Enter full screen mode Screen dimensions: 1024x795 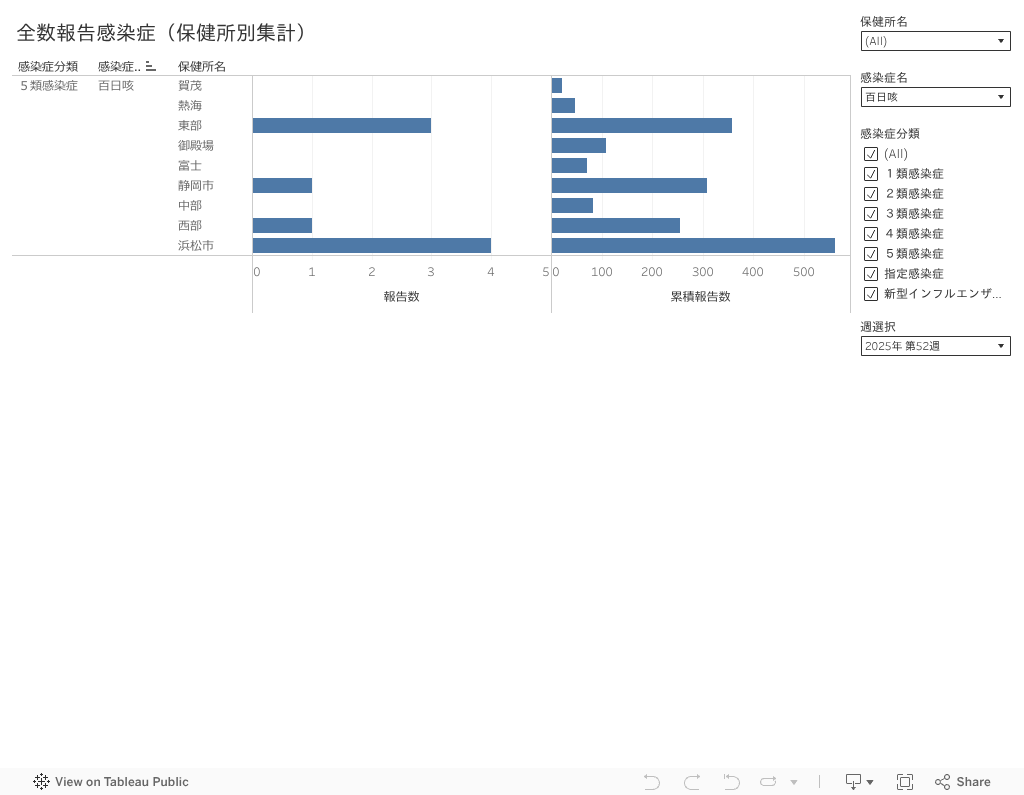tap(904, 782)
